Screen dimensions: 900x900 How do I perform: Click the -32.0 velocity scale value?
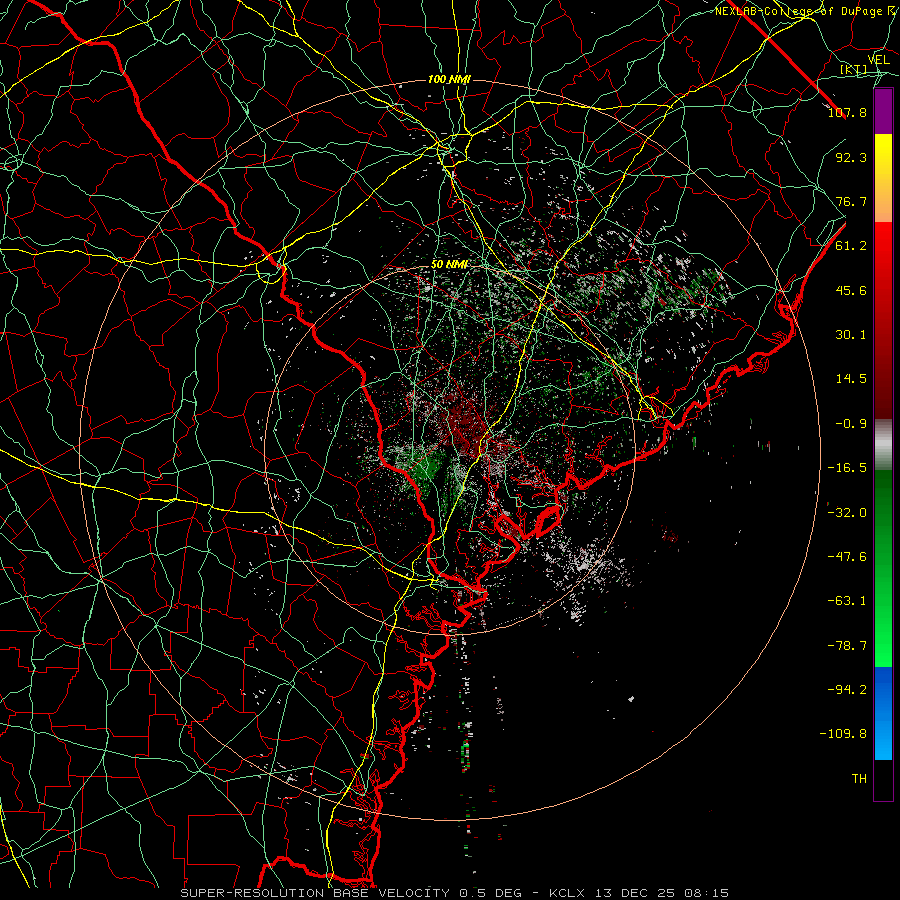pos(847,513)
